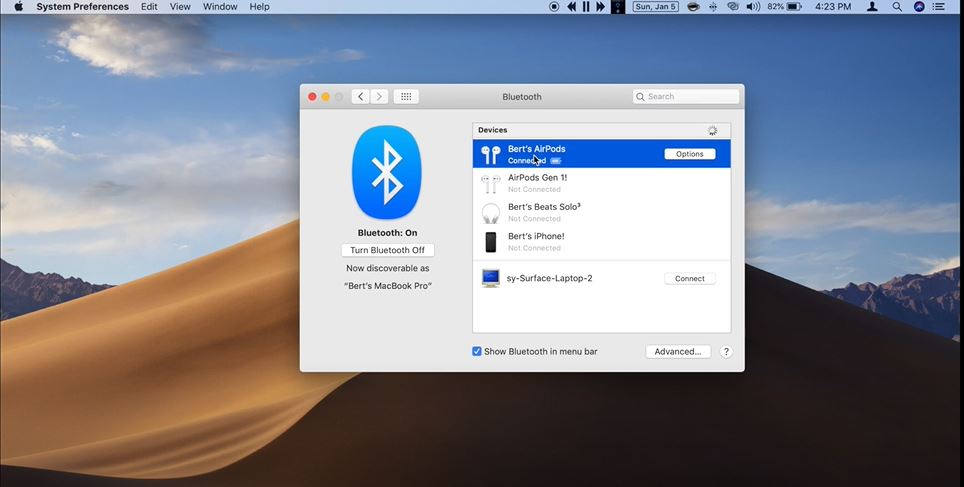Screen dimensions: 964x487
Task: Connect to sy-Surface-Laptop-2
Action: tap(690, 279)
